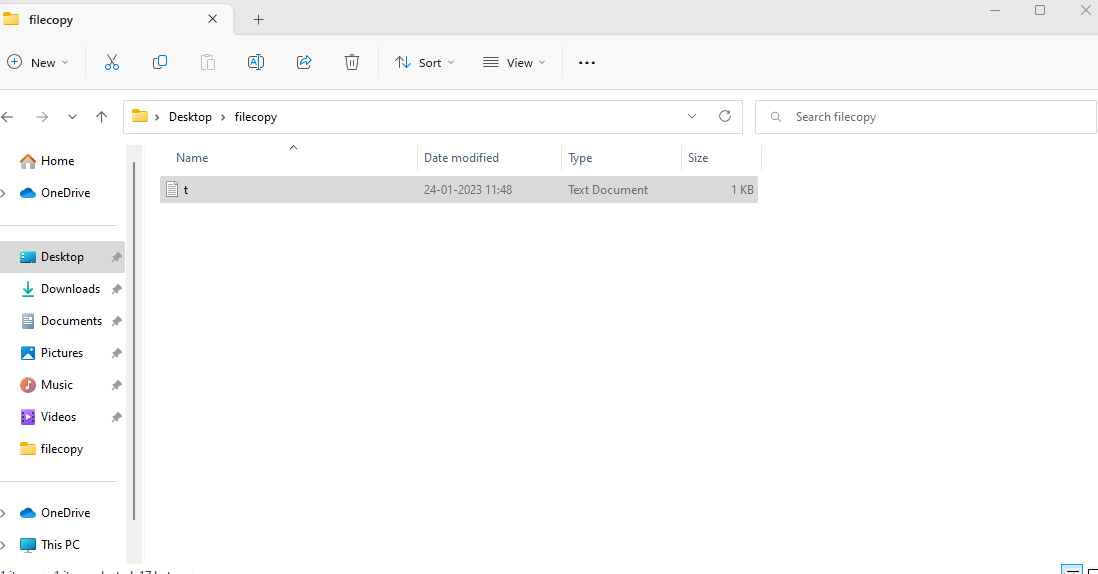Go back with the left arrow
Image resolution: width=1098 pixels, height=574 pixels.
(x=8, y=117)
